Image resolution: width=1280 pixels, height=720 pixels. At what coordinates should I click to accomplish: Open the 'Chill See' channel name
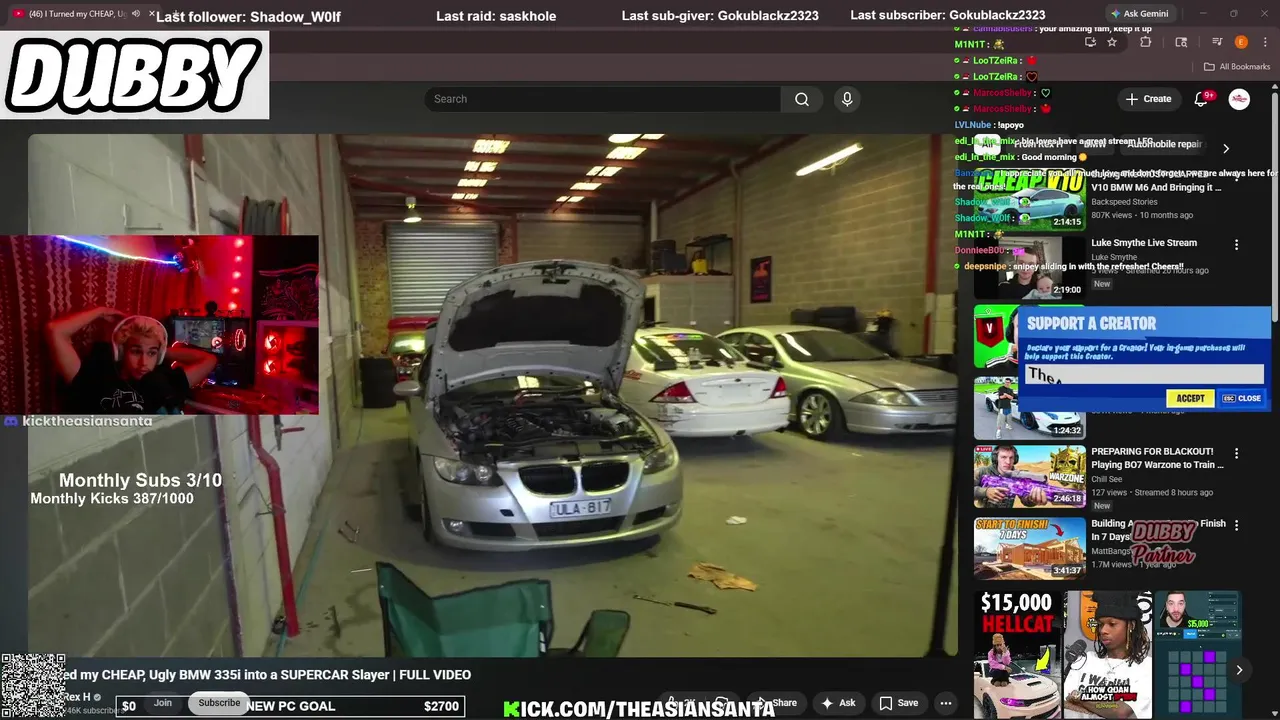1108,479
